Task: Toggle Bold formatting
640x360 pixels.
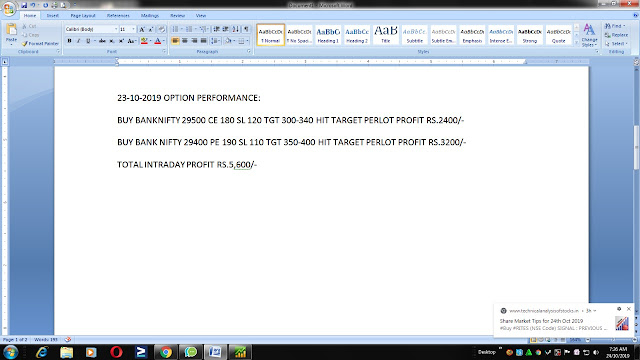Action: [69, 41]
